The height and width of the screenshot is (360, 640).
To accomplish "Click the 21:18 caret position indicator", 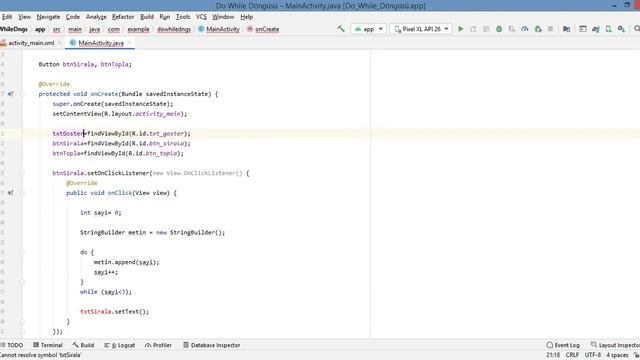I will click(x=553, y=355).
